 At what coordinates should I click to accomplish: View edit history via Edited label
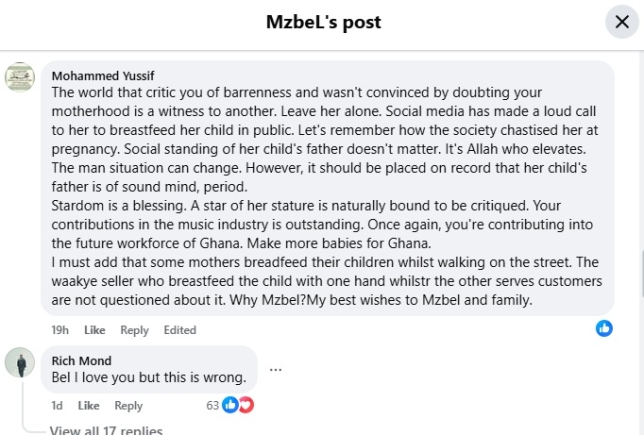tap(180, 330)
